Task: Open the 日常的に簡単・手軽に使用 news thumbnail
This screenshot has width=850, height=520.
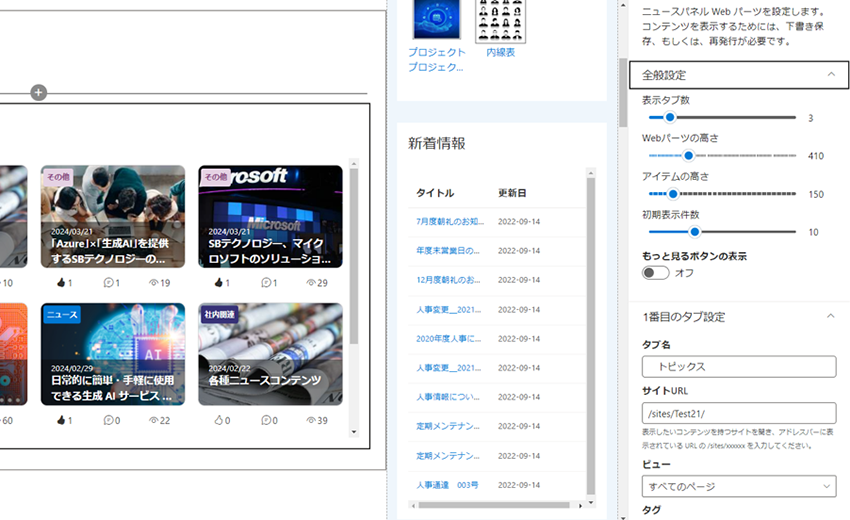Action: pos(113,354)
